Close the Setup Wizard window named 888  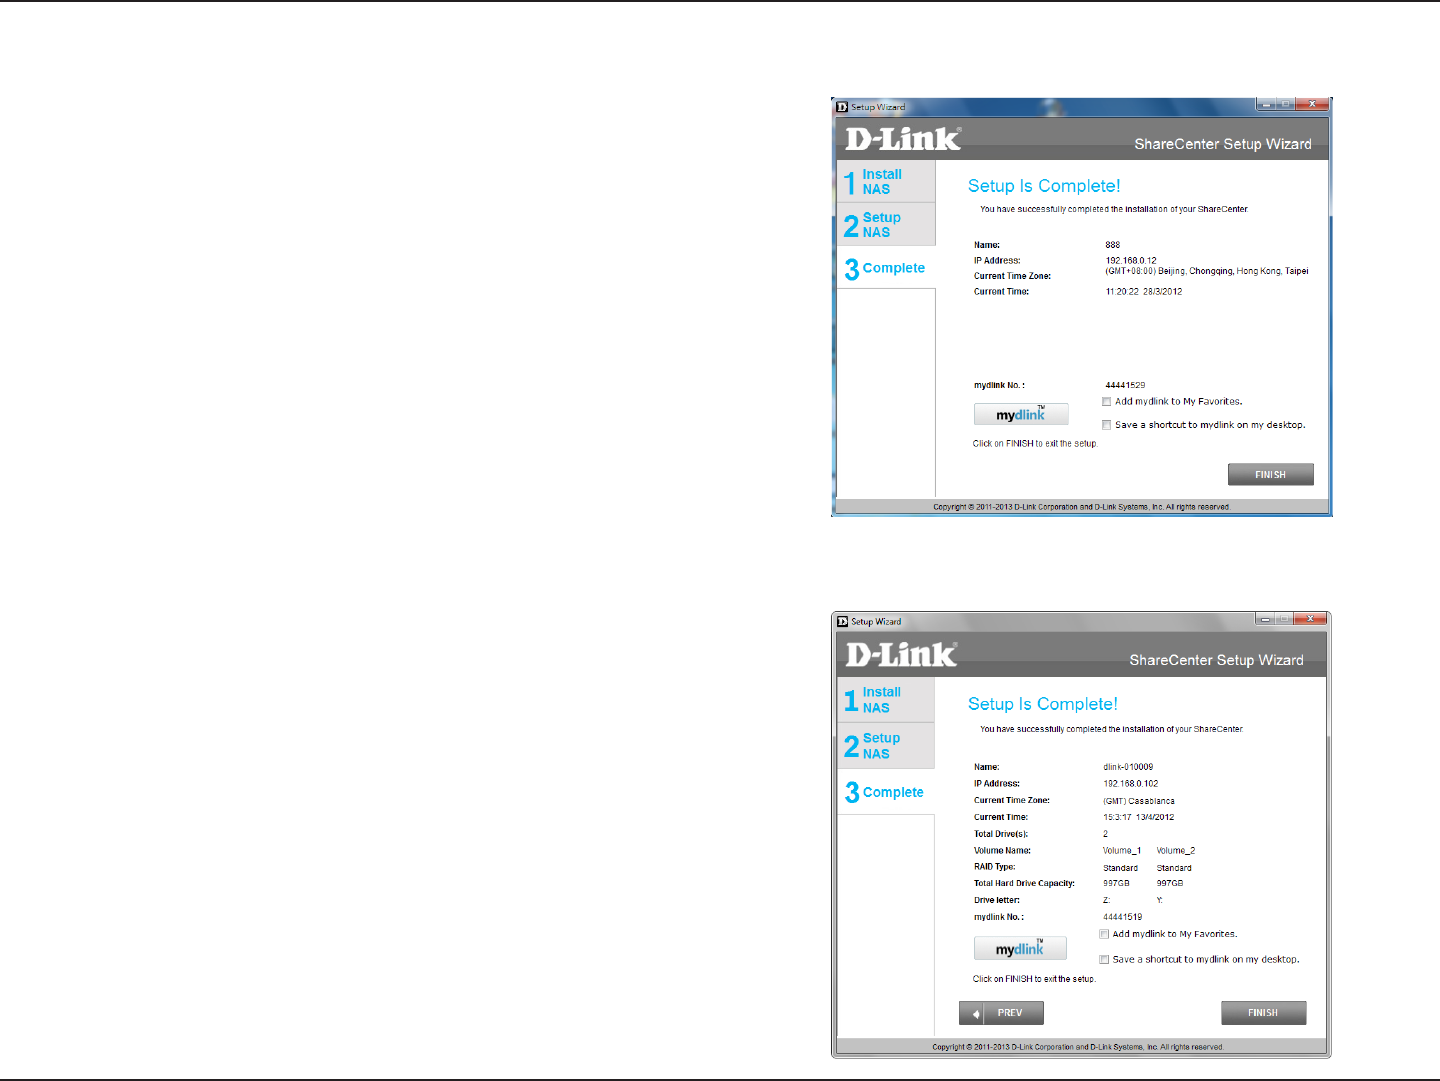[x=1312, y=104]
